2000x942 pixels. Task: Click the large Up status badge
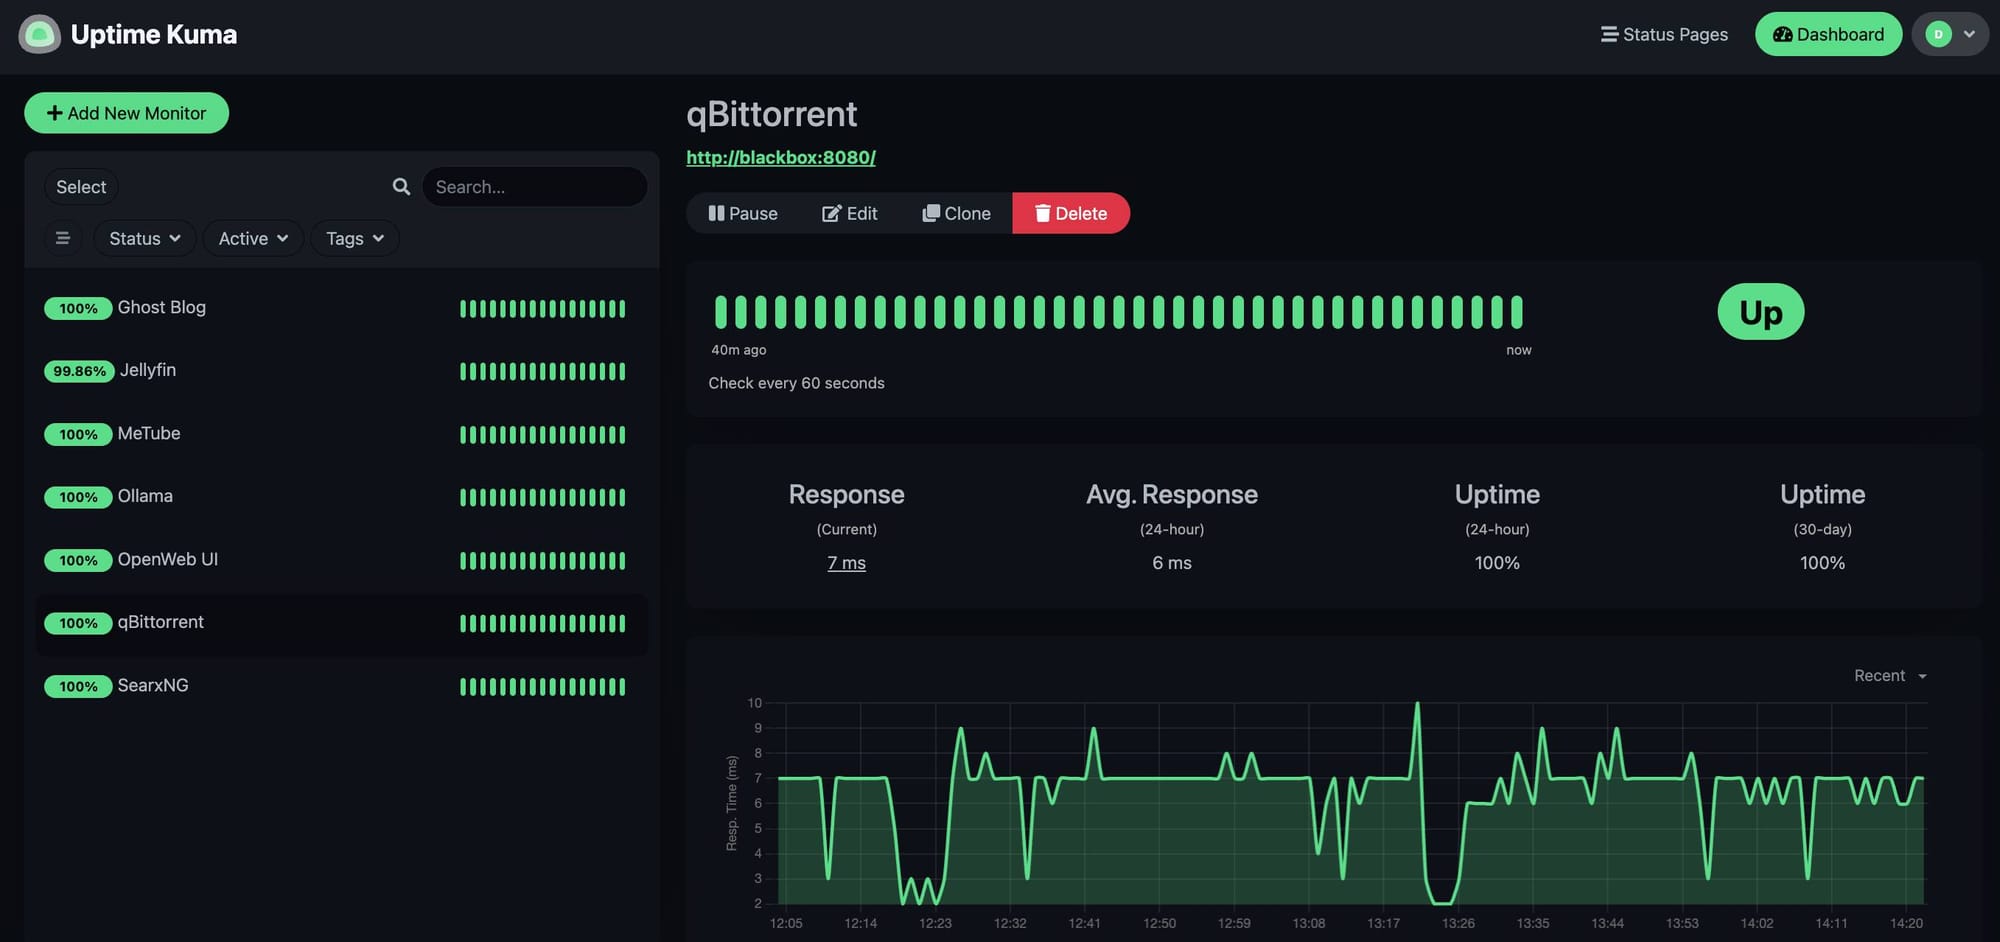coord(1761,312)
